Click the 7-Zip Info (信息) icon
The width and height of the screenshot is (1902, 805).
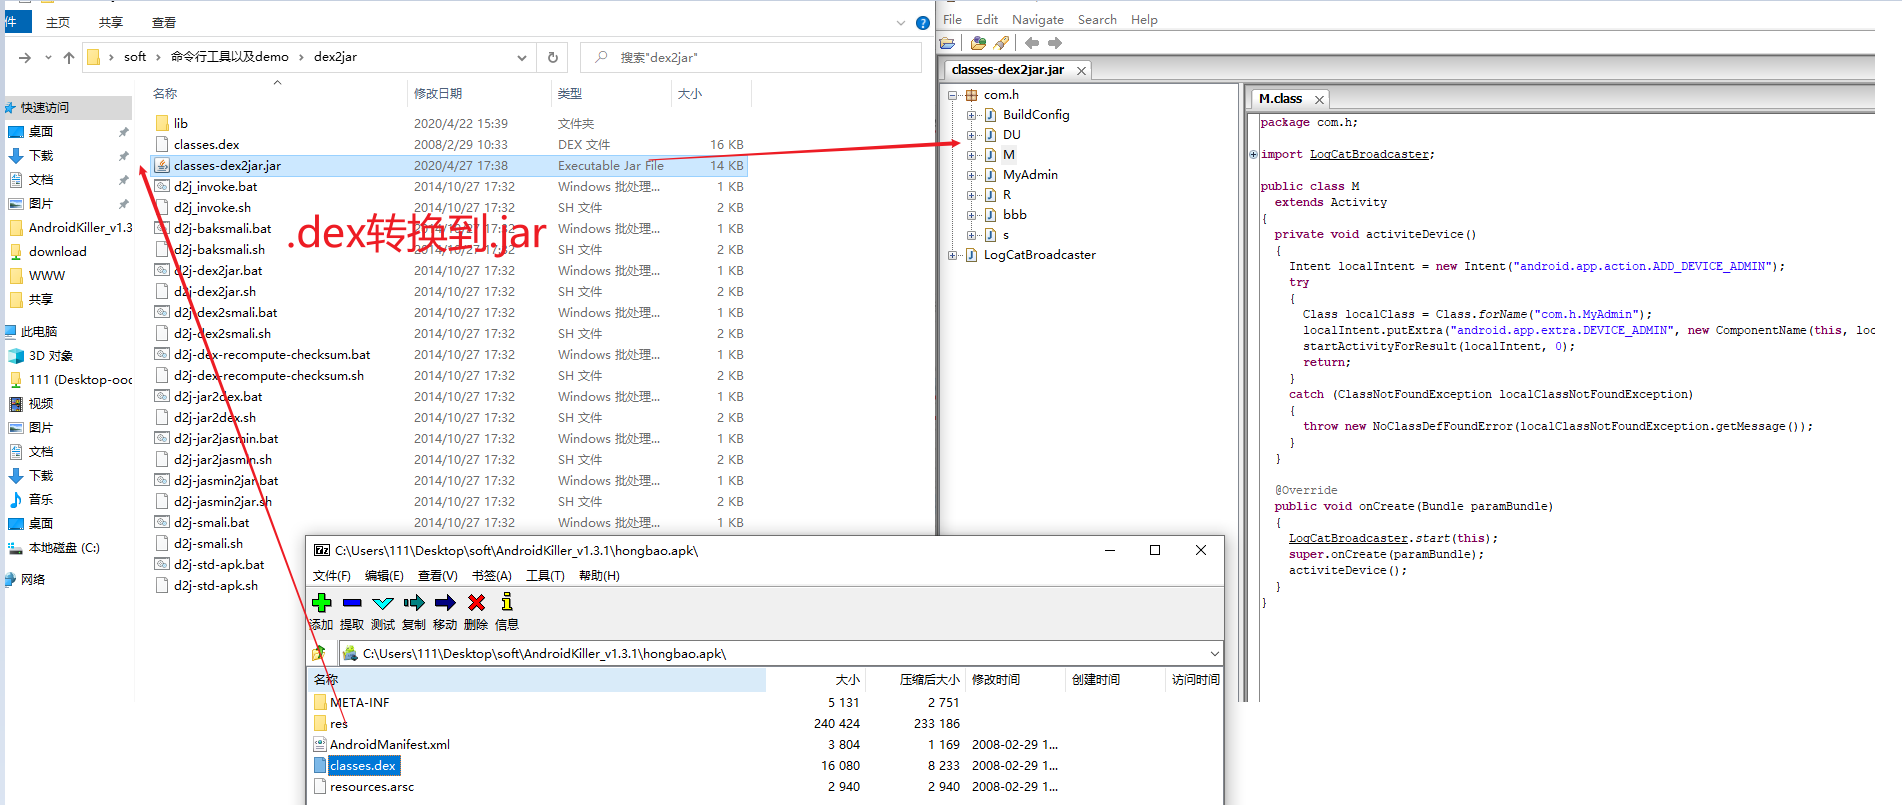(x=507, y=602)
